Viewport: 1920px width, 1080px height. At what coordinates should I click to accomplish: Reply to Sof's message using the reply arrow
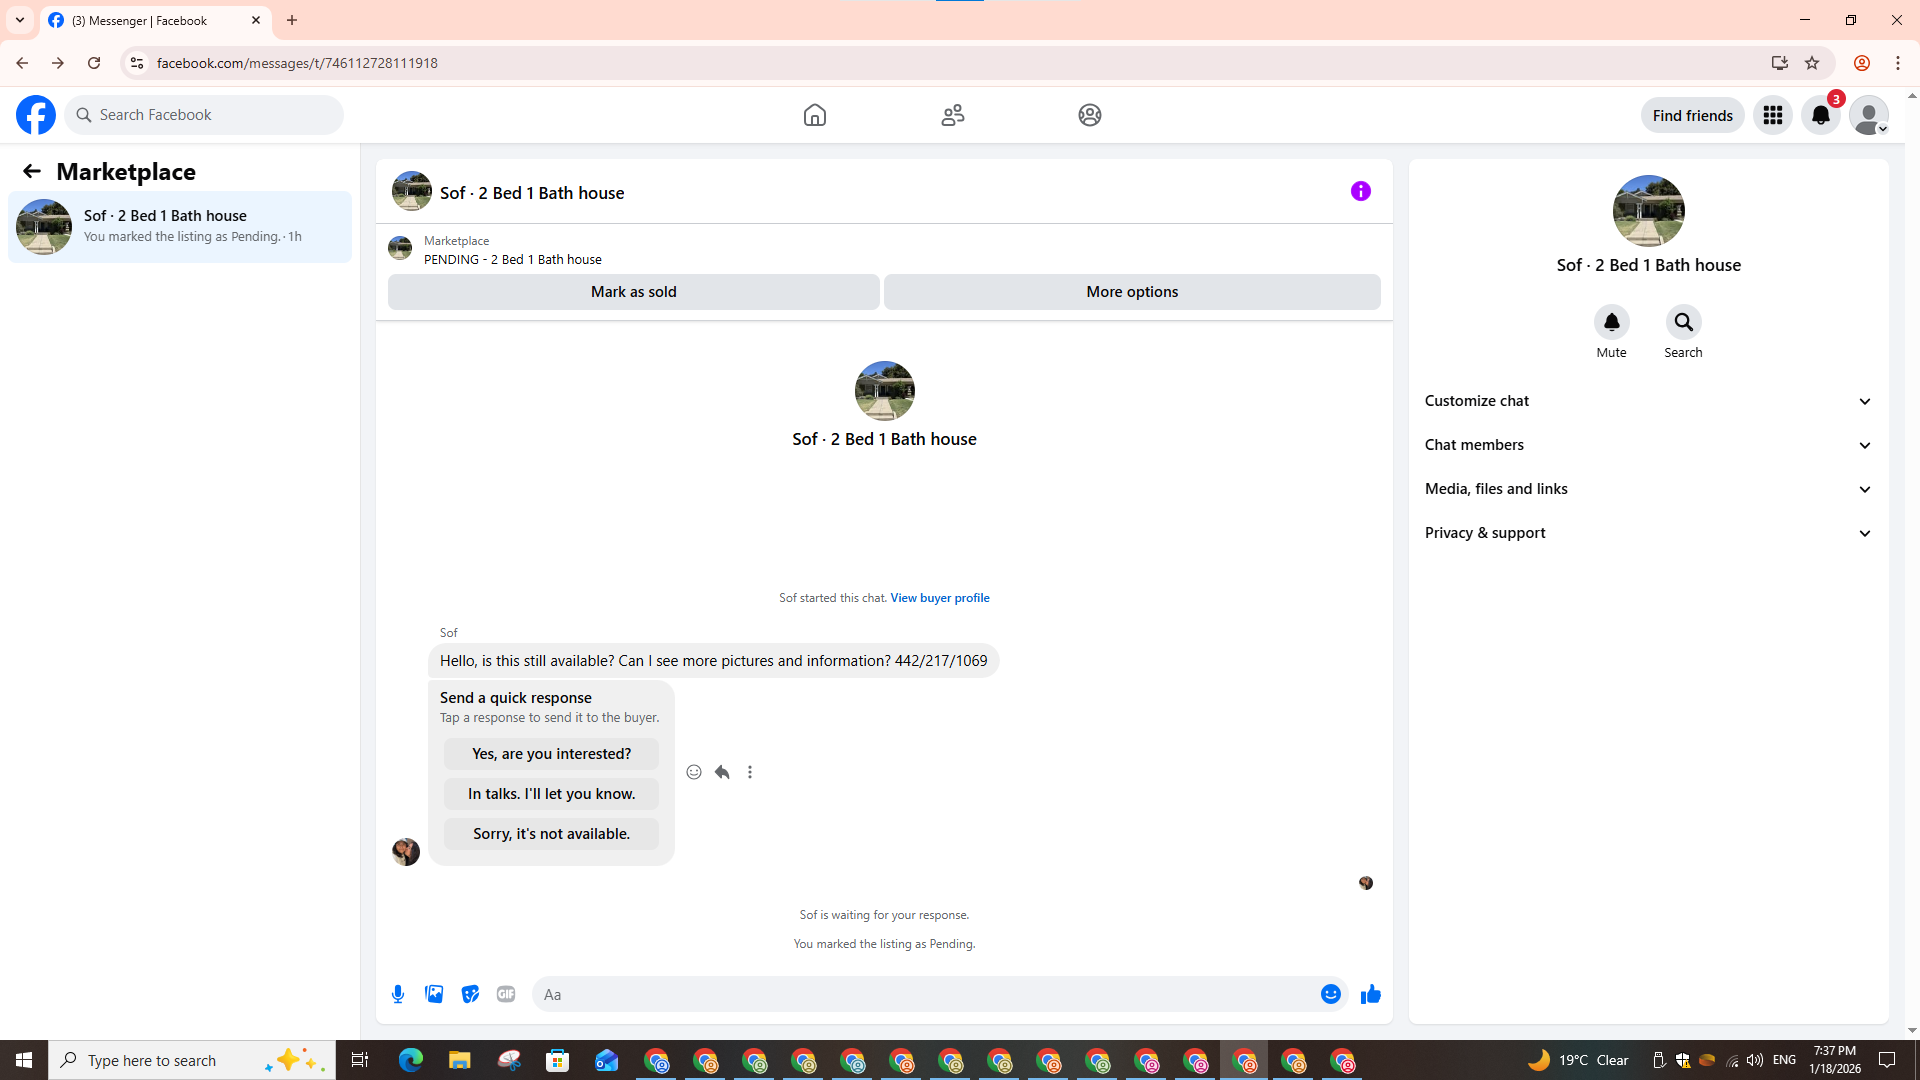(x=722, y=772)
